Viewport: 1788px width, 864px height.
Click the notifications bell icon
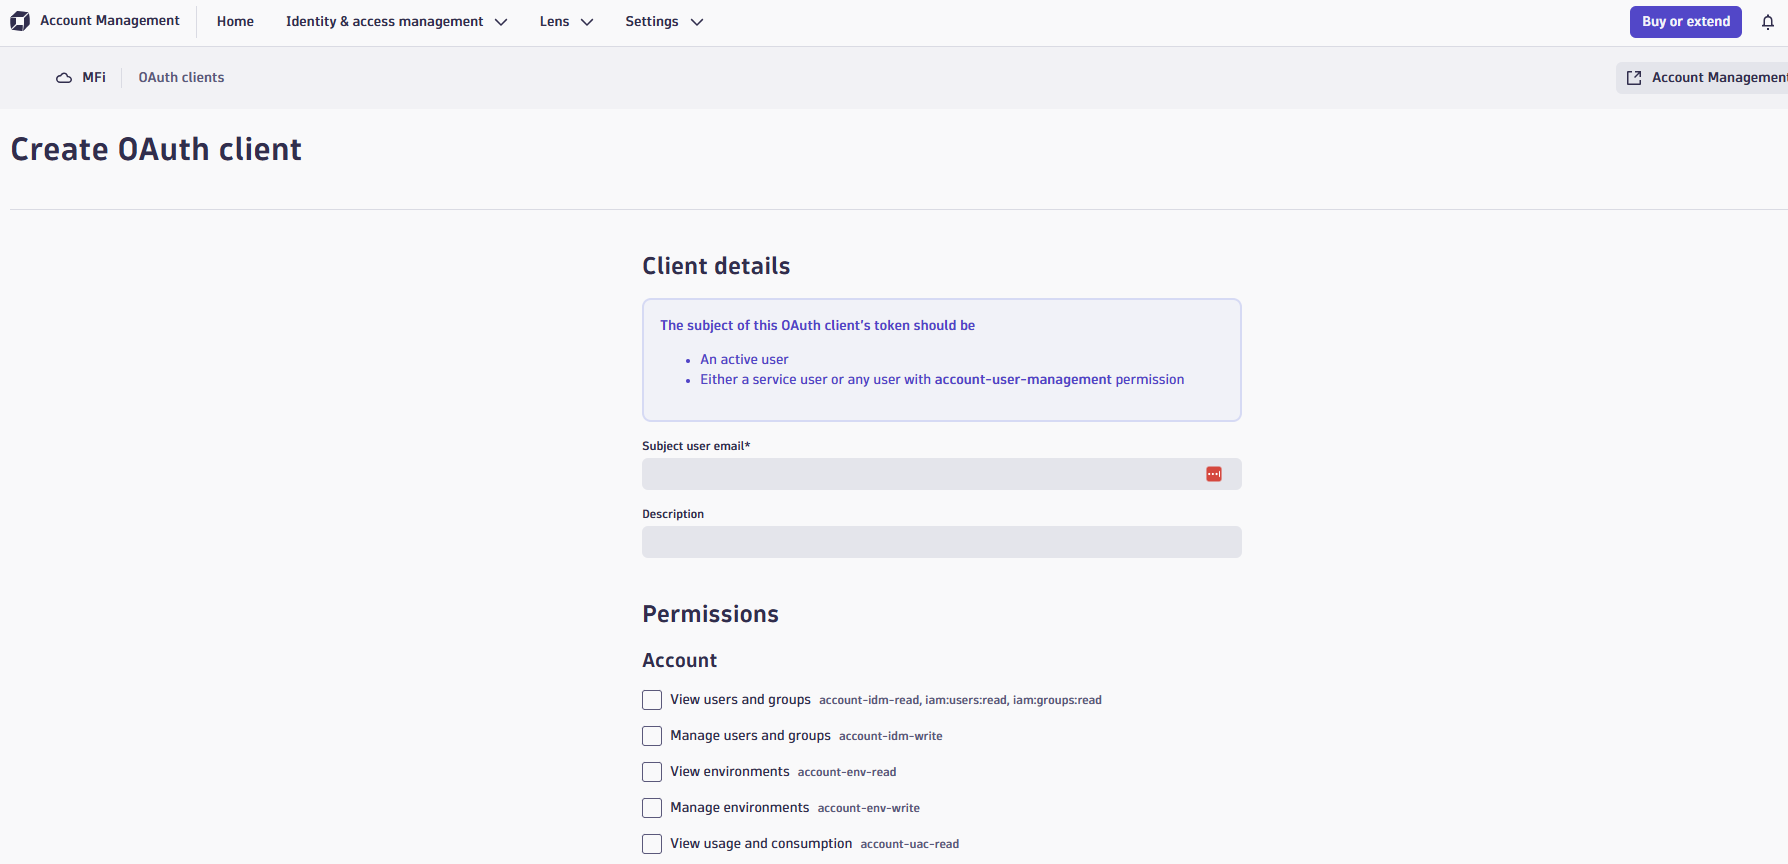[x=1768, y=22]
